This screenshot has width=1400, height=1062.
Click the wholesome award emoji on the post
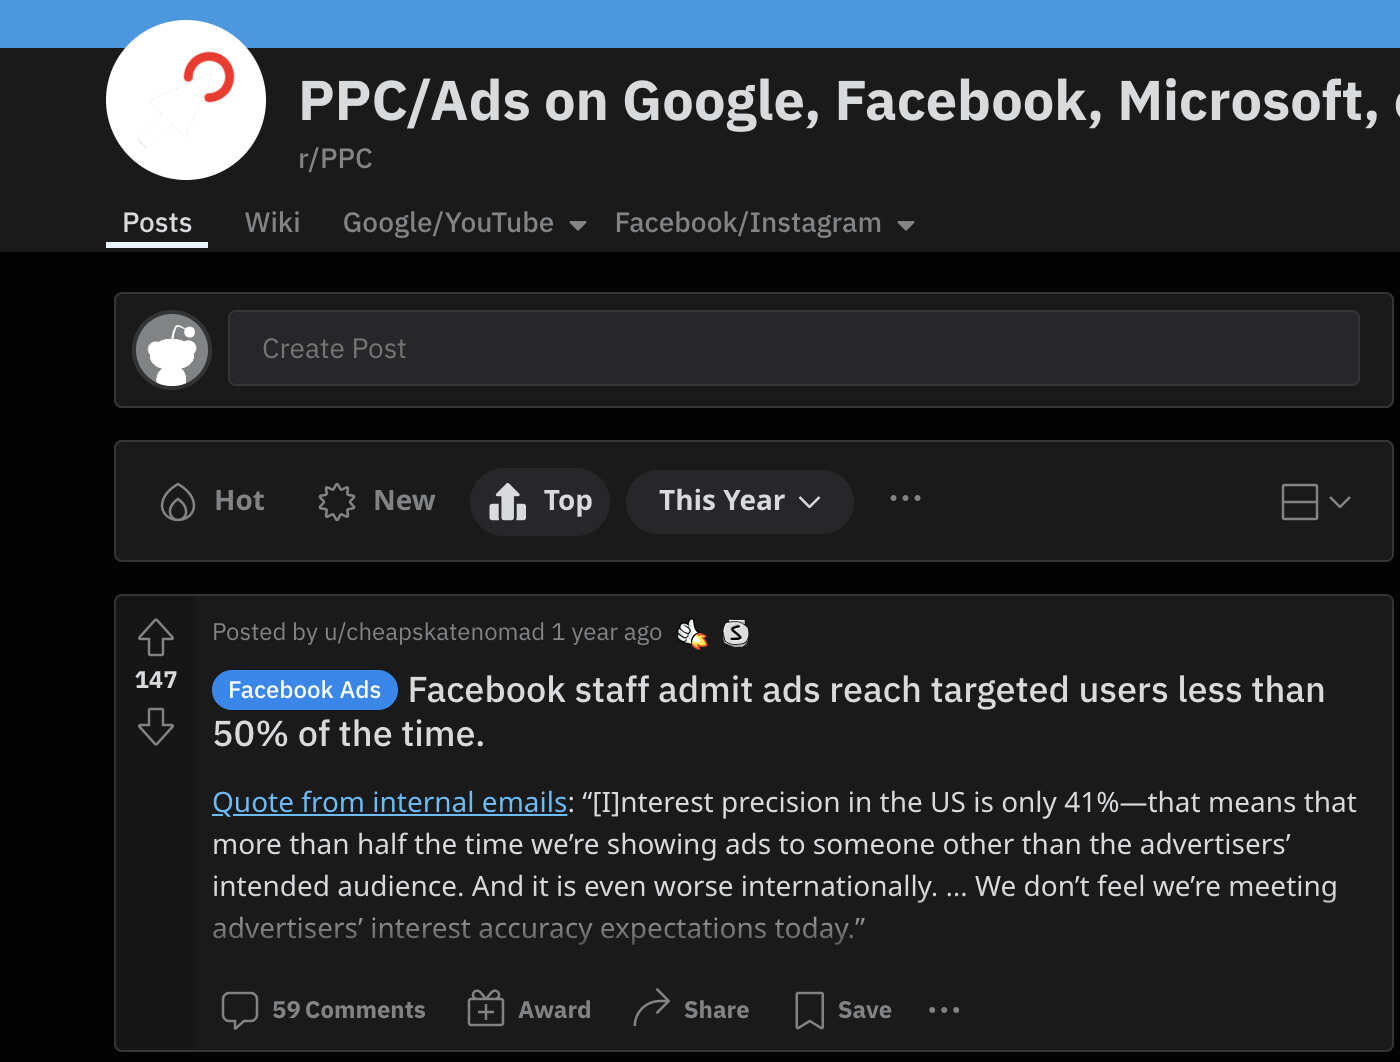692,632
